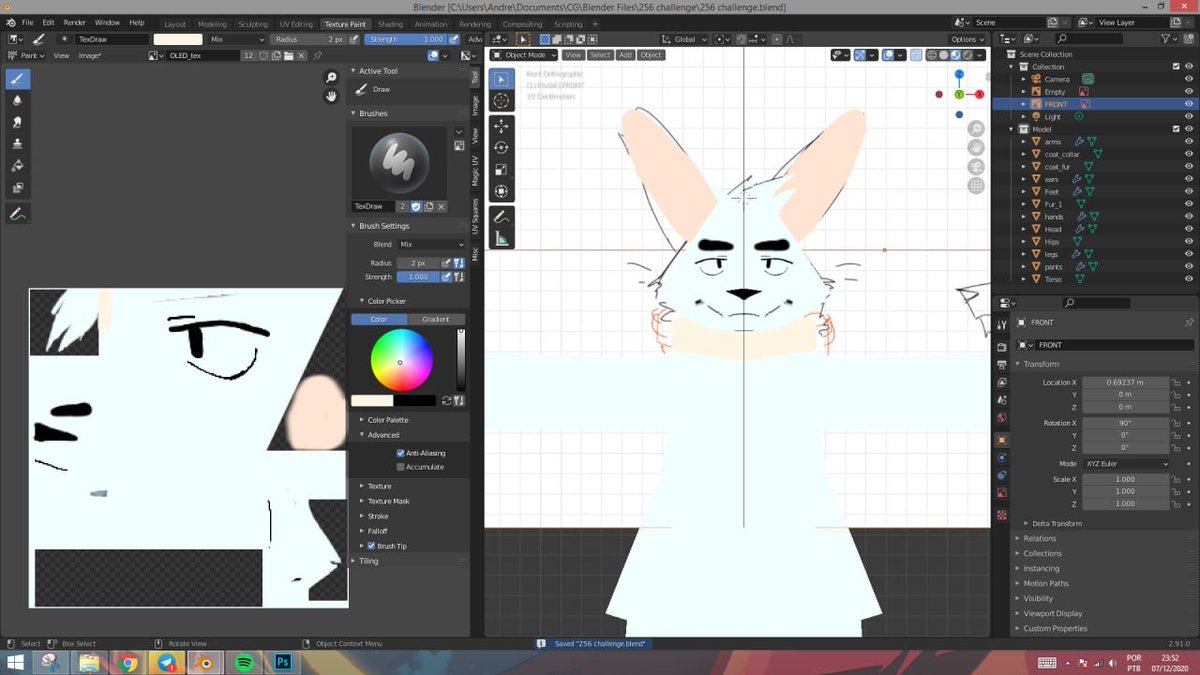Image resolution: width=1200 pixels, height=675 pixels.
Task: Expand the Delta Transform section
Action: pyautogui.click(x=1057, y=523)
